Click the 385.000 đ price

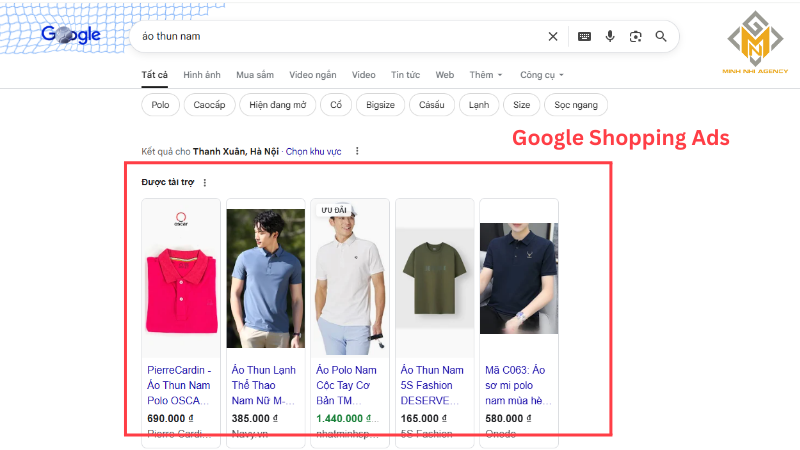coord(255,418)
